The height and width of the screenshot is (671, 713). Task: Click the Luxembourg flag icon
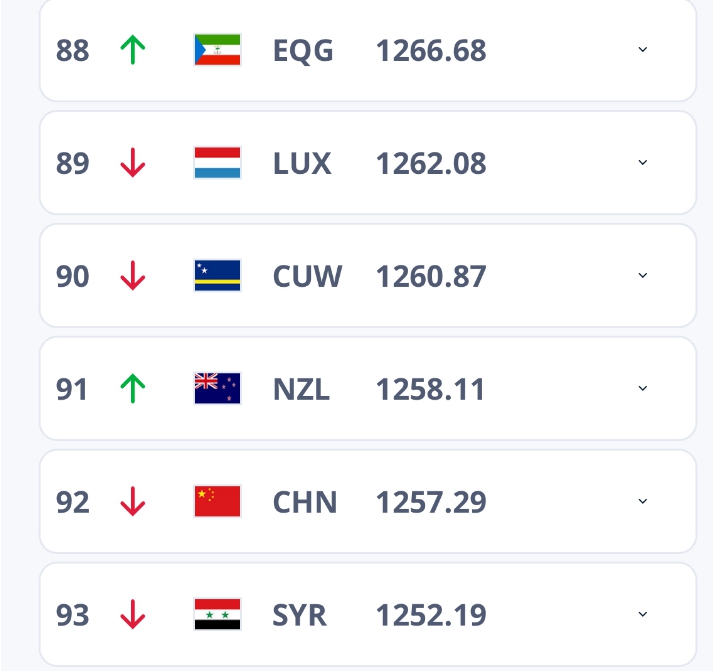[x=217, y=163]
